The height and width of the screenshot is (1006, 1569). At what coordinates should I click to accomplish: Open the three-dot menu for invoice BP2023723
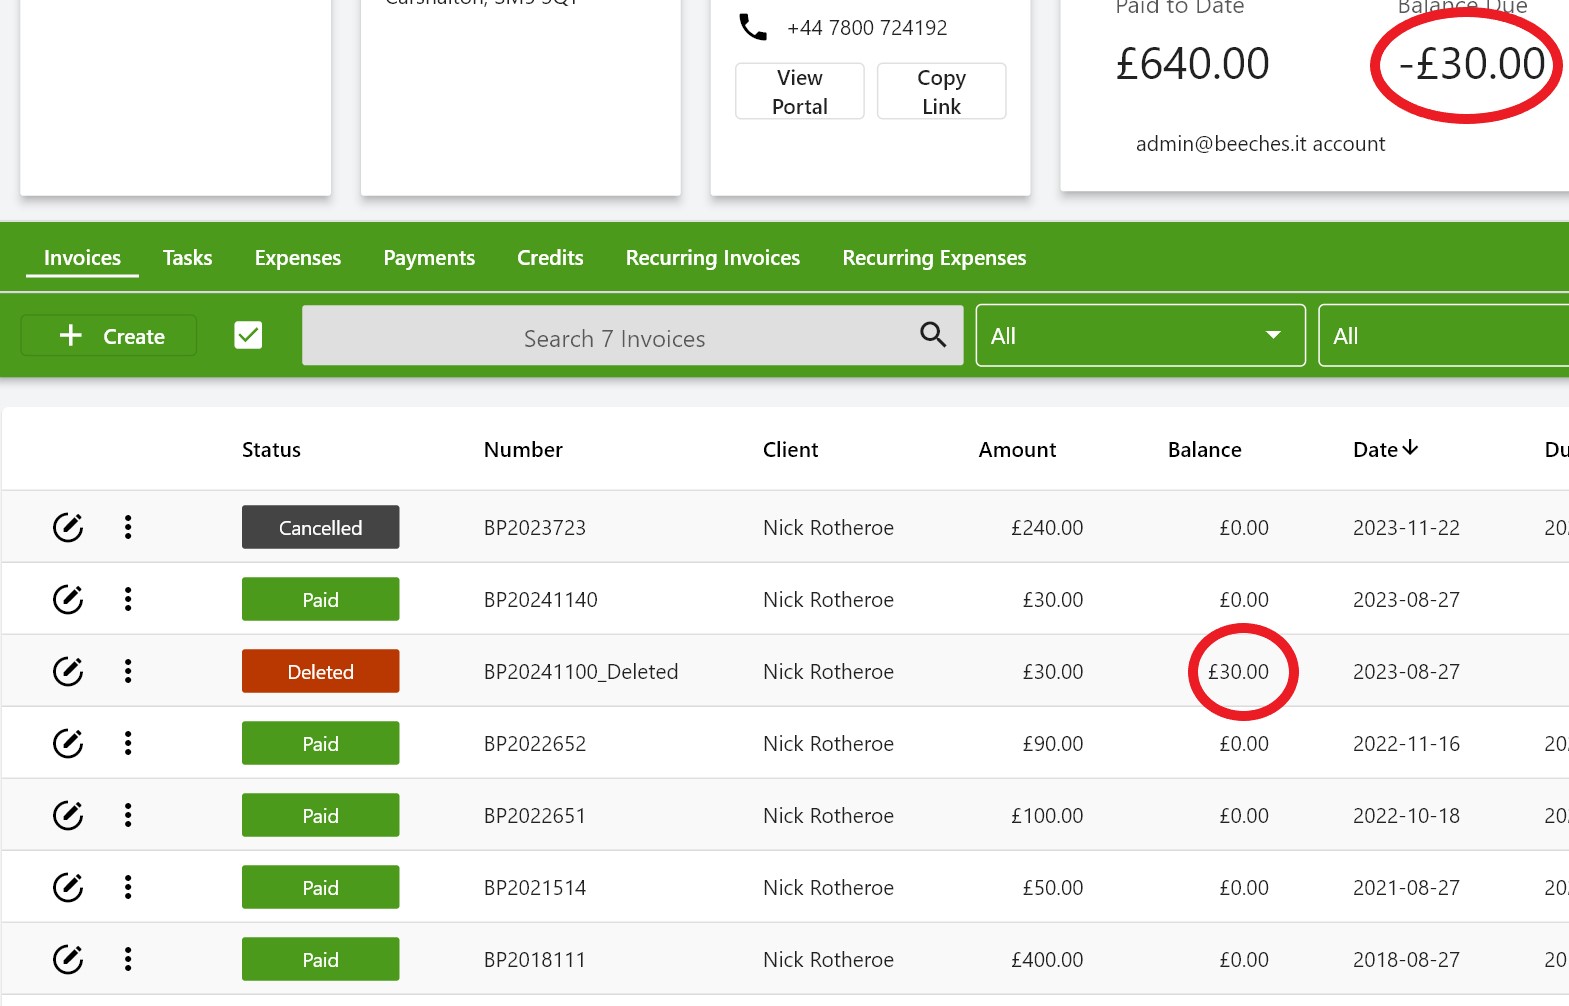(x=128, y=527)
